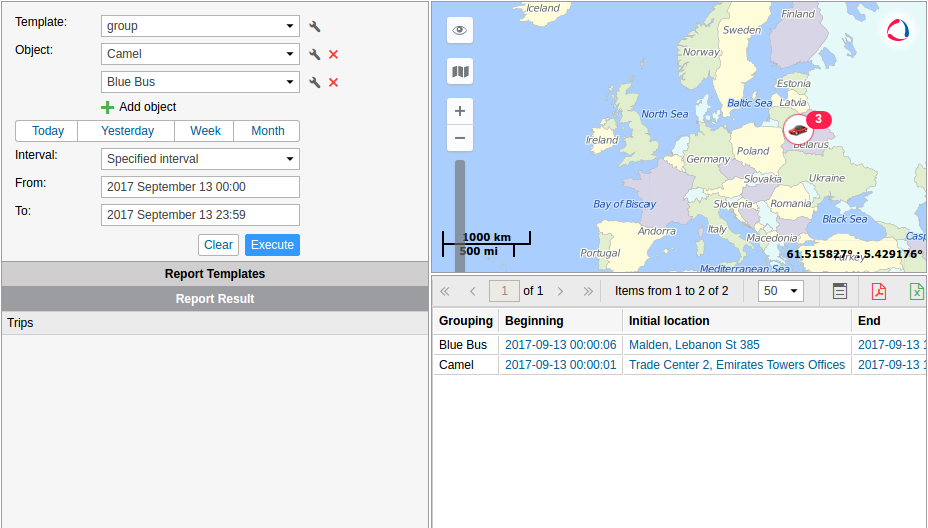The width and height of the screenshot is (928, 528).
Task: Remove the Camel object with red X
Action: tap(334, 55)
